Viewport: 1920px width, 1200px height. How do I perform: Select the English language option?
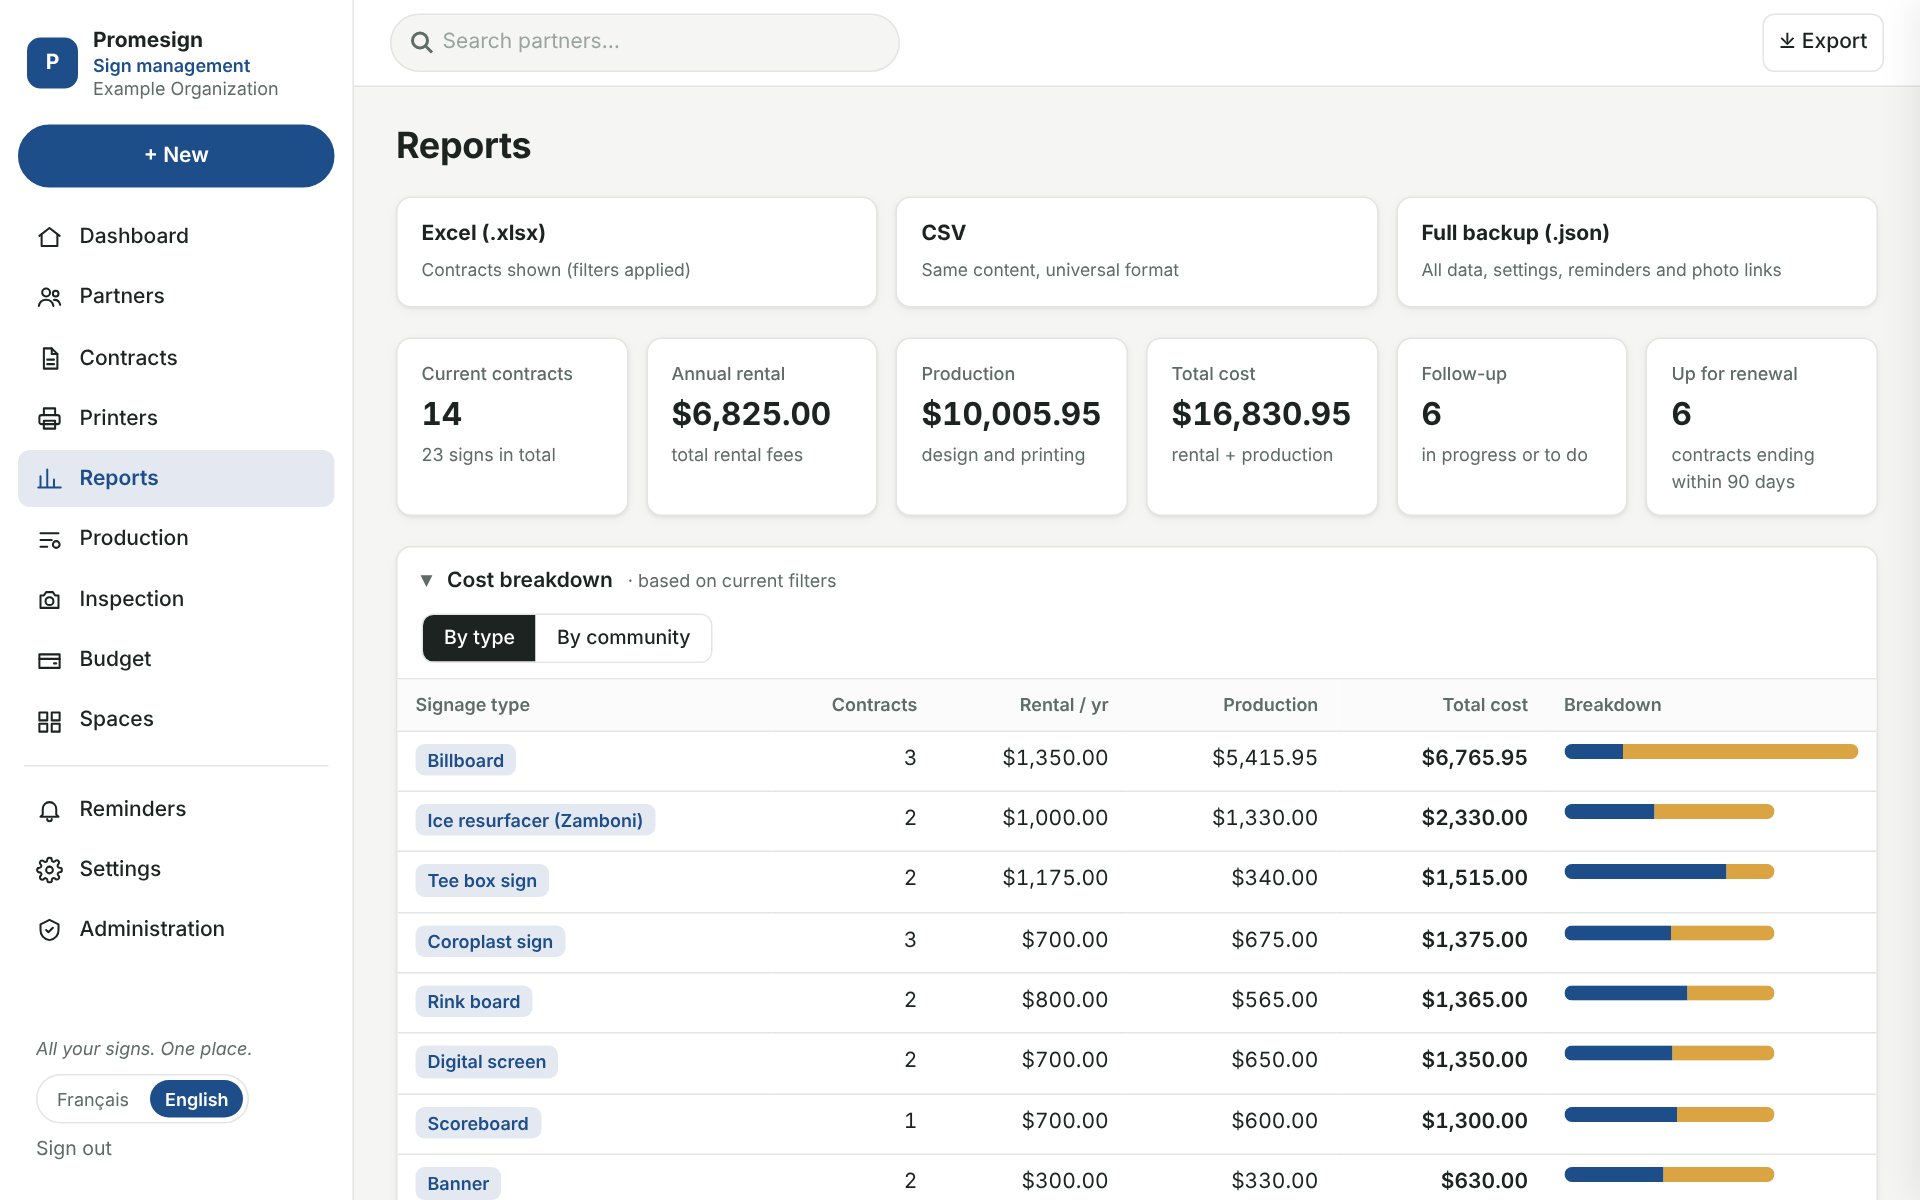tap(196, 1099)
